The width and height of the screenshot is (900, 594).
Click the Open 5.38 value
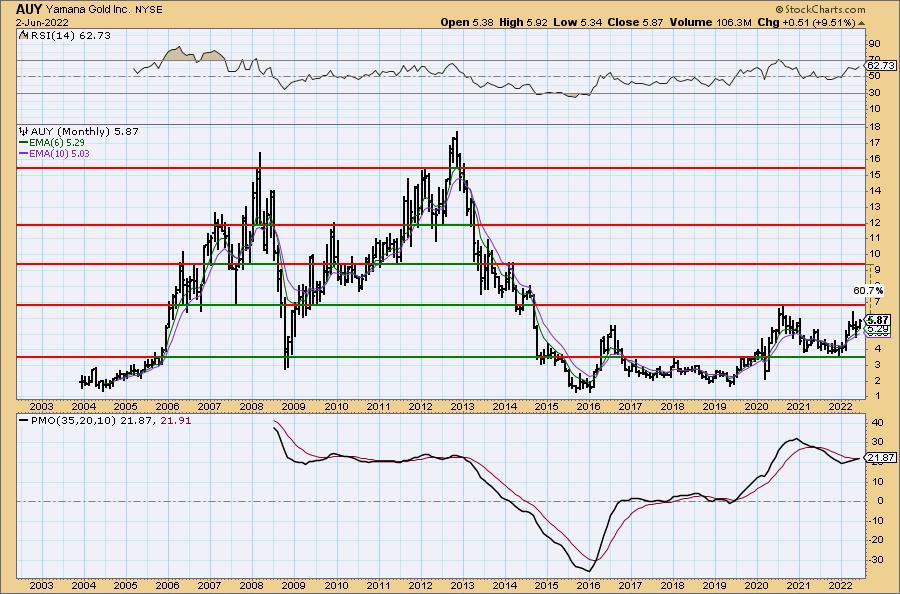(x=465, y=22)
